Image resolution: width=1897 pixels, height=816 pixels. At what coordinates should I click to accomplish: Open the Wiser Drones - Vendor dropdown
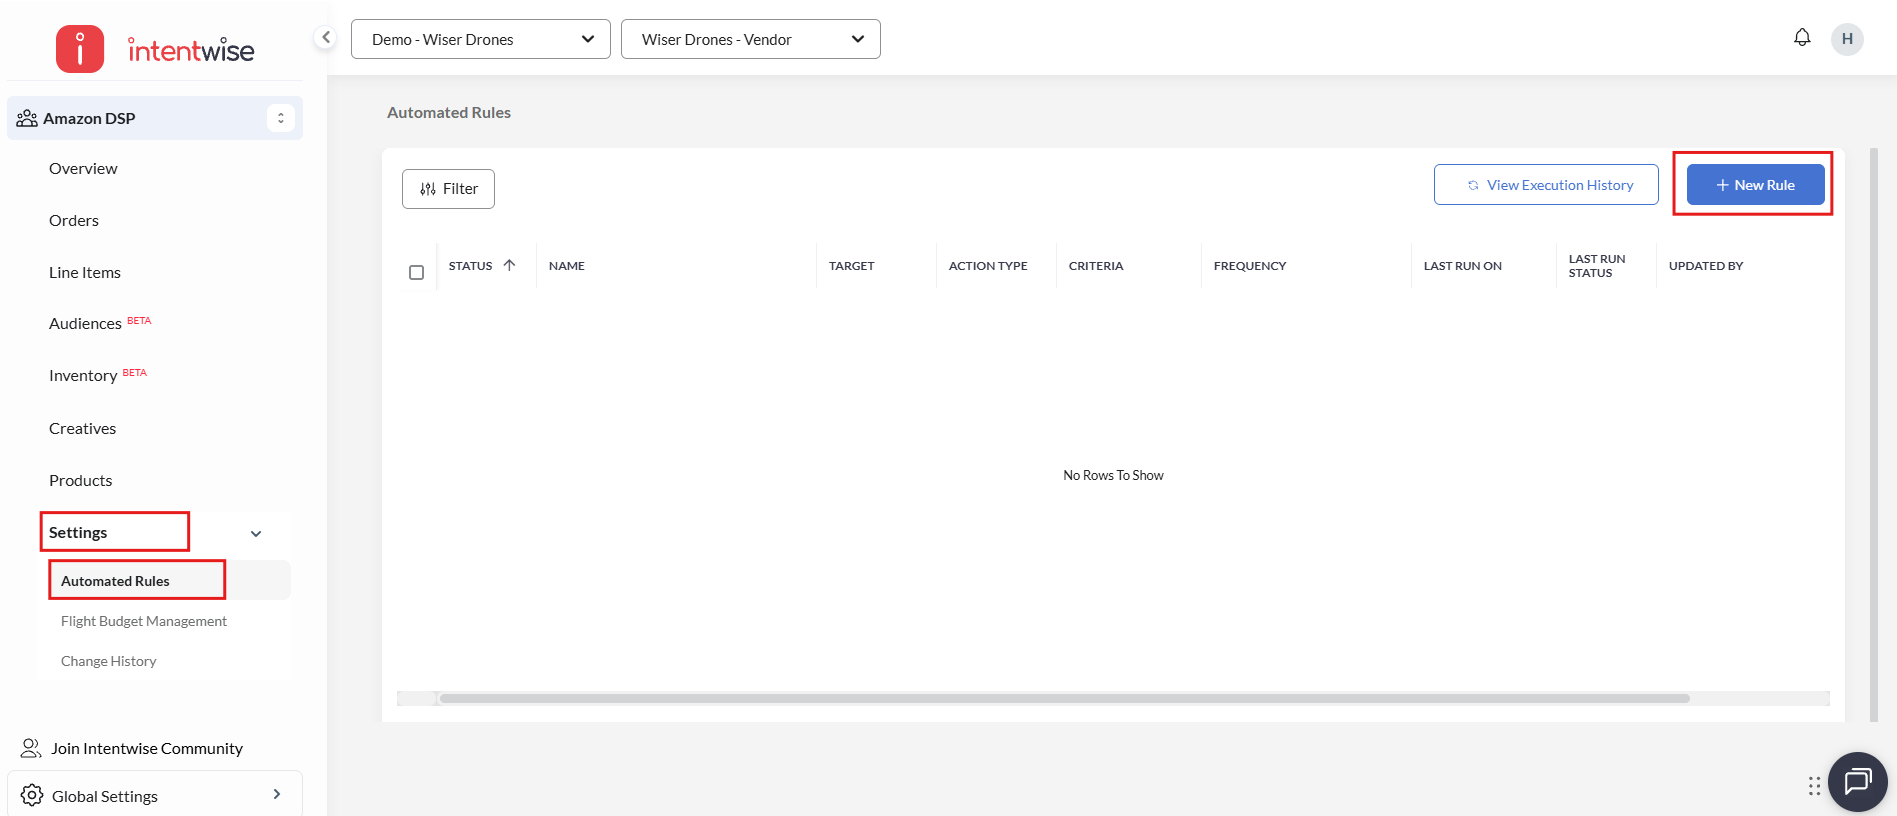click(x=750, y=39)
